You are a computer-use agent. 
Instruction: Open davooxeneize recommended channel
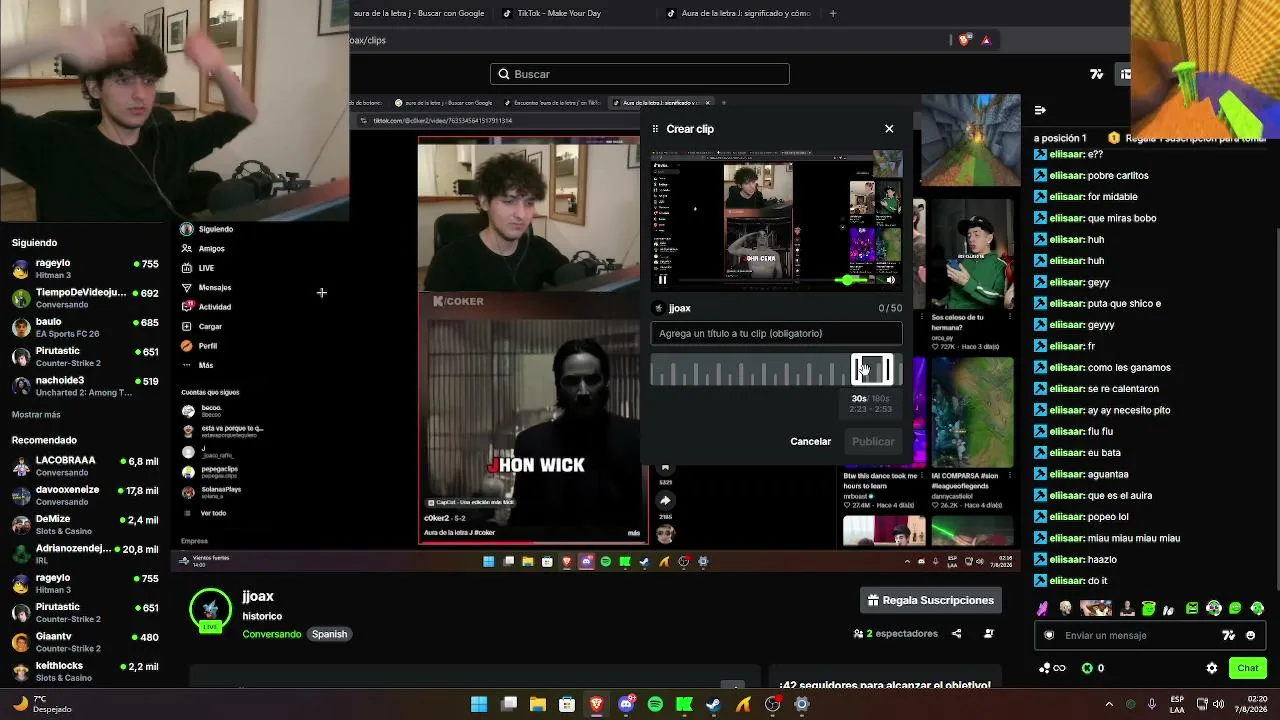click(x=85, y=495)
